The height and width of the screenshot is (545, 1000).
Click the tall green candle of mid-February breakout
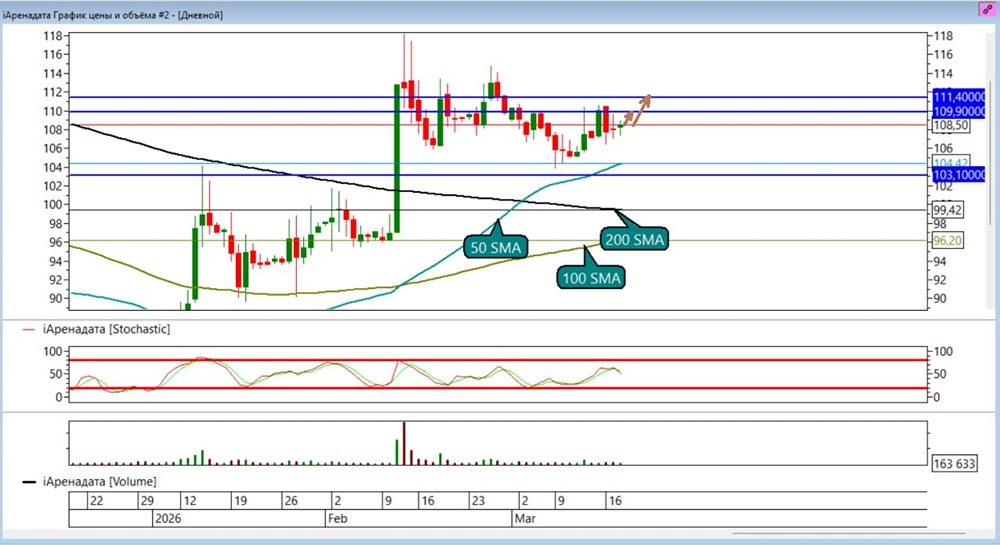tap(397, 158)
